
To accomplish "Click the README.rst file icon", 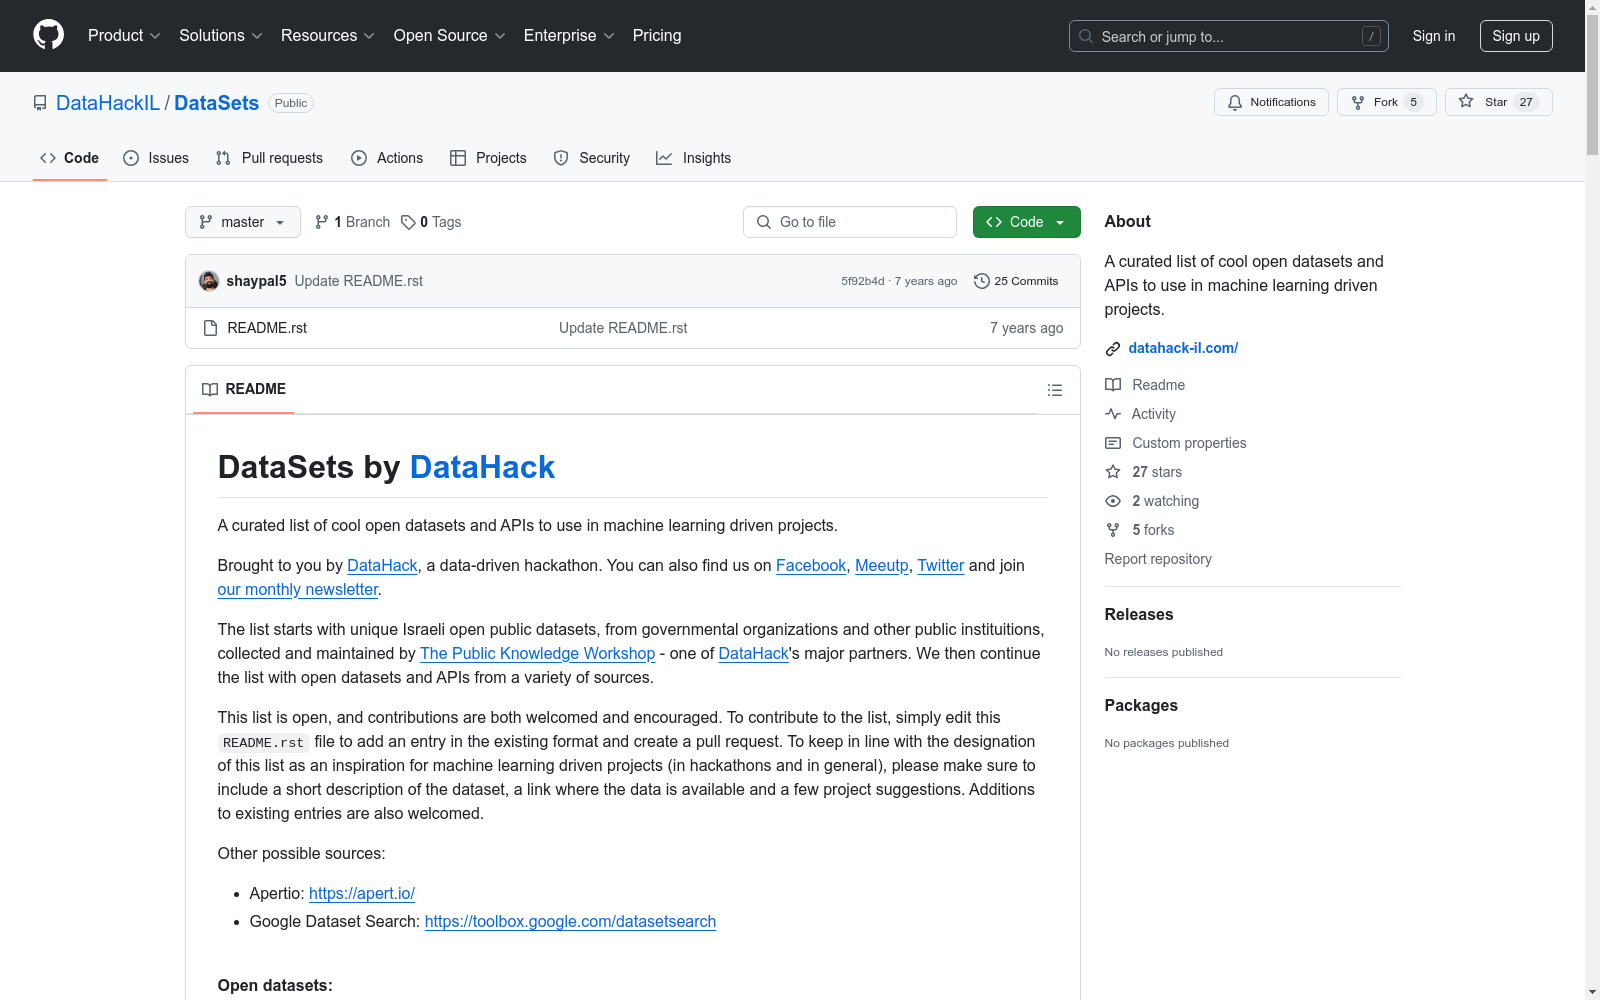I will click(210, 328).
